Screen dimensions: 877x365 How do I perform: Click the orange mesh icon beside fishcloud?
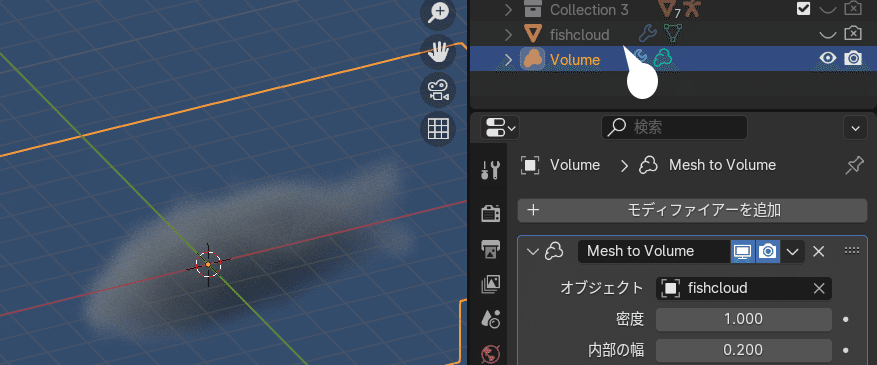click(x=533, y=34)
